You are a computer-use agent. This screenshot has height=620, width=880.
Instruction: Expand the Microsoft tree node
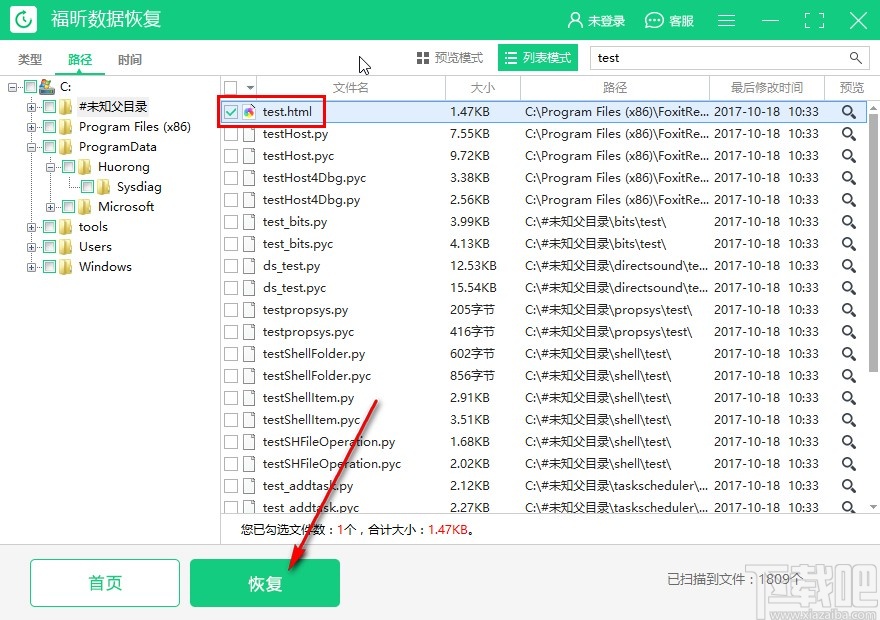pyautogui.click(x=51, y=207)
